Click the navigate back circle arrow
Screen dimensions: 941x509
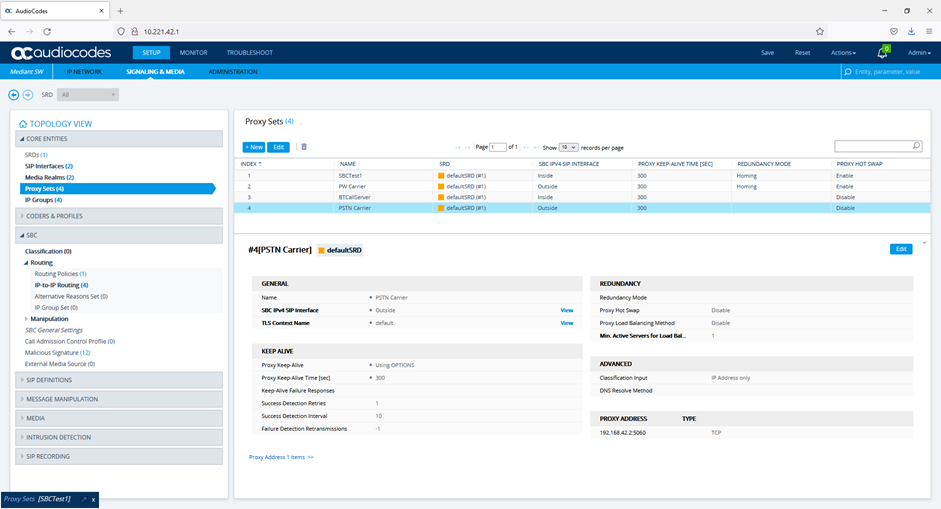coord(13,95)
